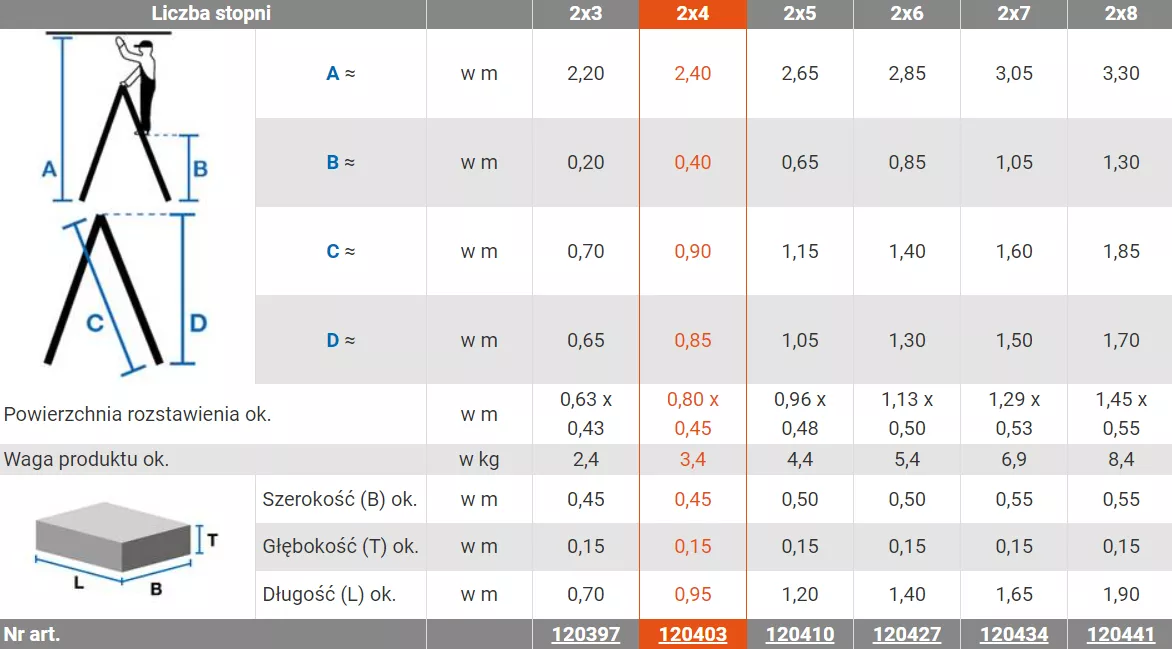Click the blue D ≈ row label

coord(341,340)
